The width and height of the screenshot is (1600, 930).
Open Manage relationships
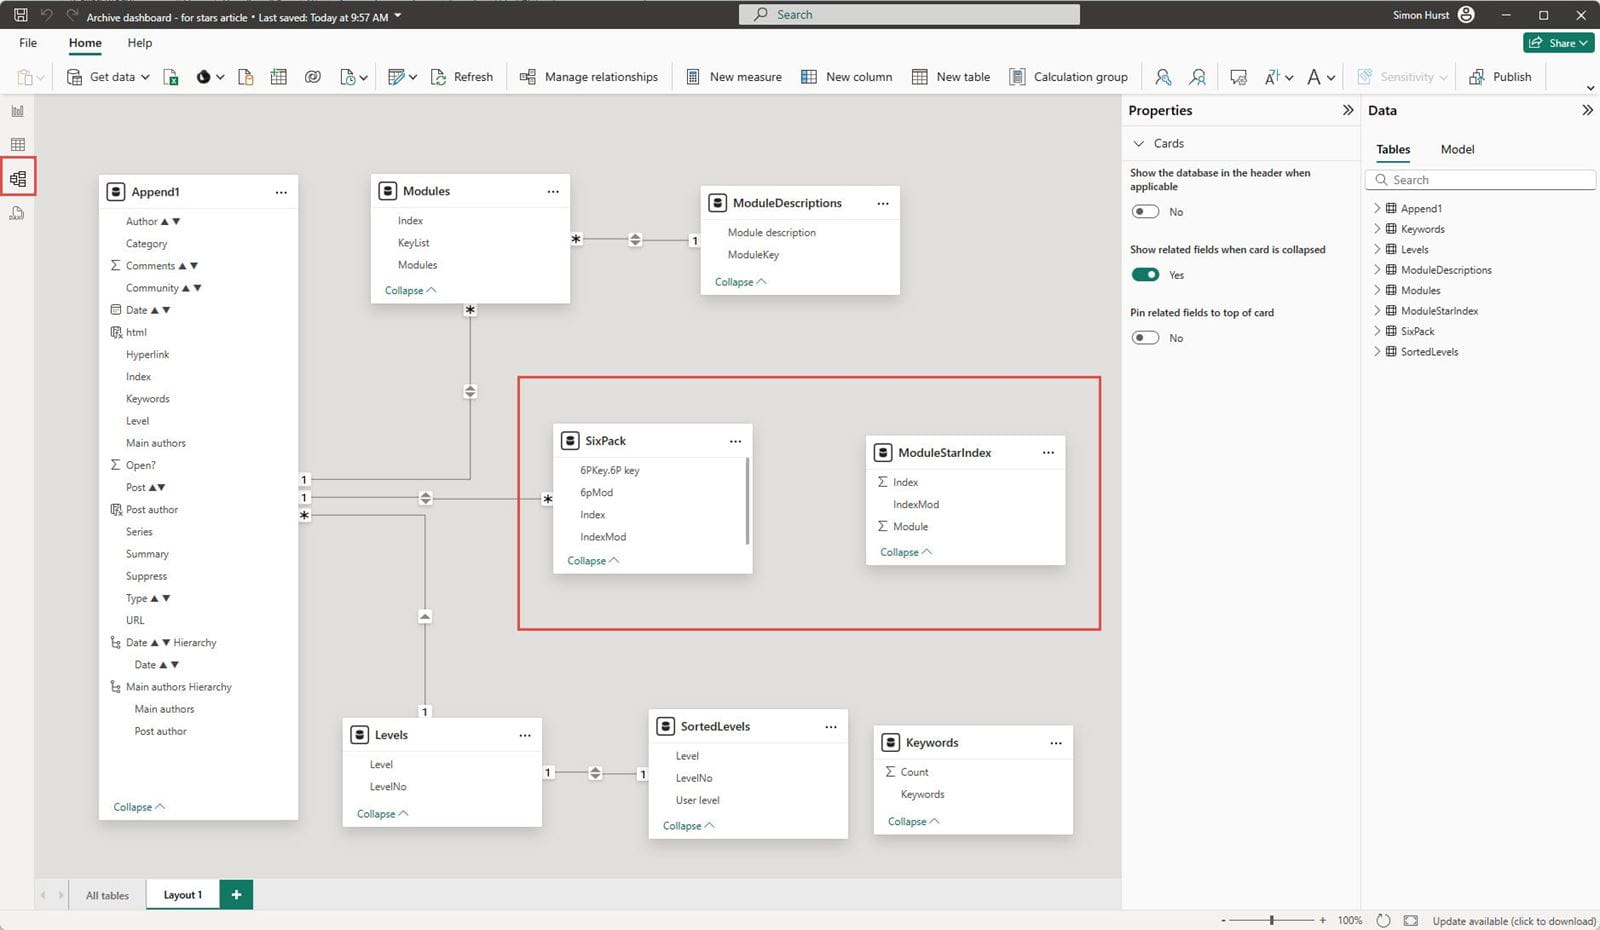[x=589, y=77]
